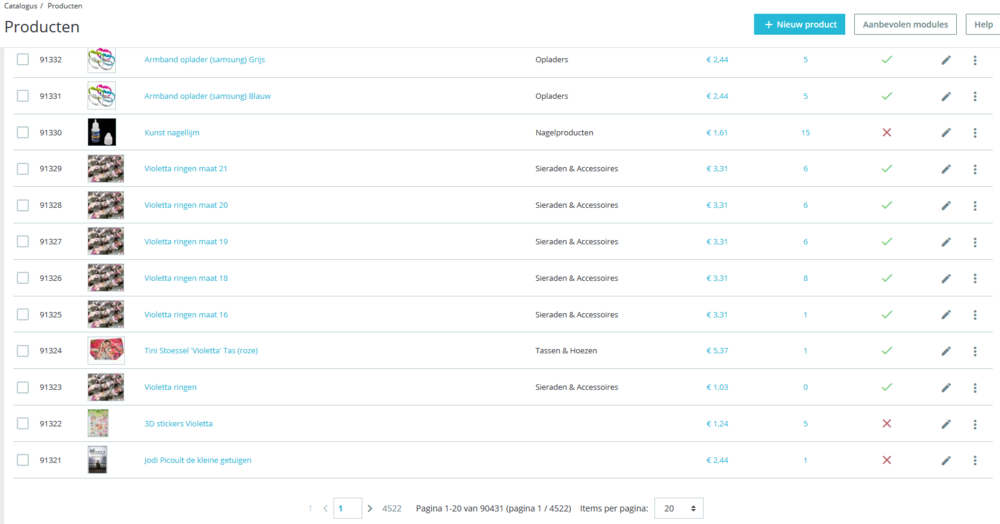Enable Kunst nagellijm via red cross
The image size is (1000, 524).
pyautogui.click(x=886, y=133)
